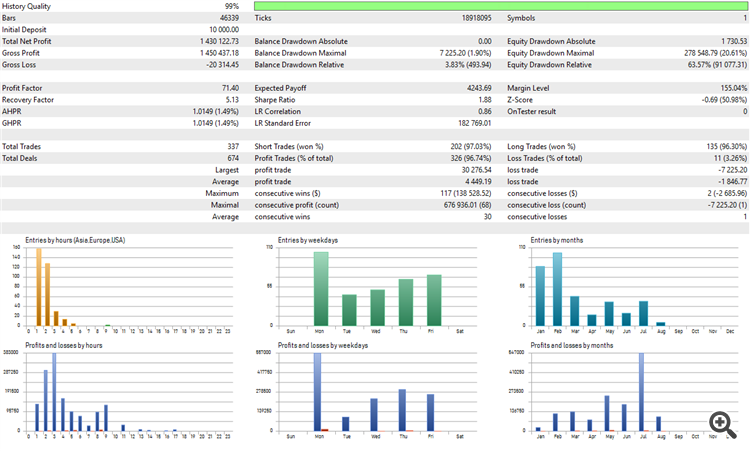Click the 'Profits and losses by months' chart title
750x451 pixels.
(572, 345)
